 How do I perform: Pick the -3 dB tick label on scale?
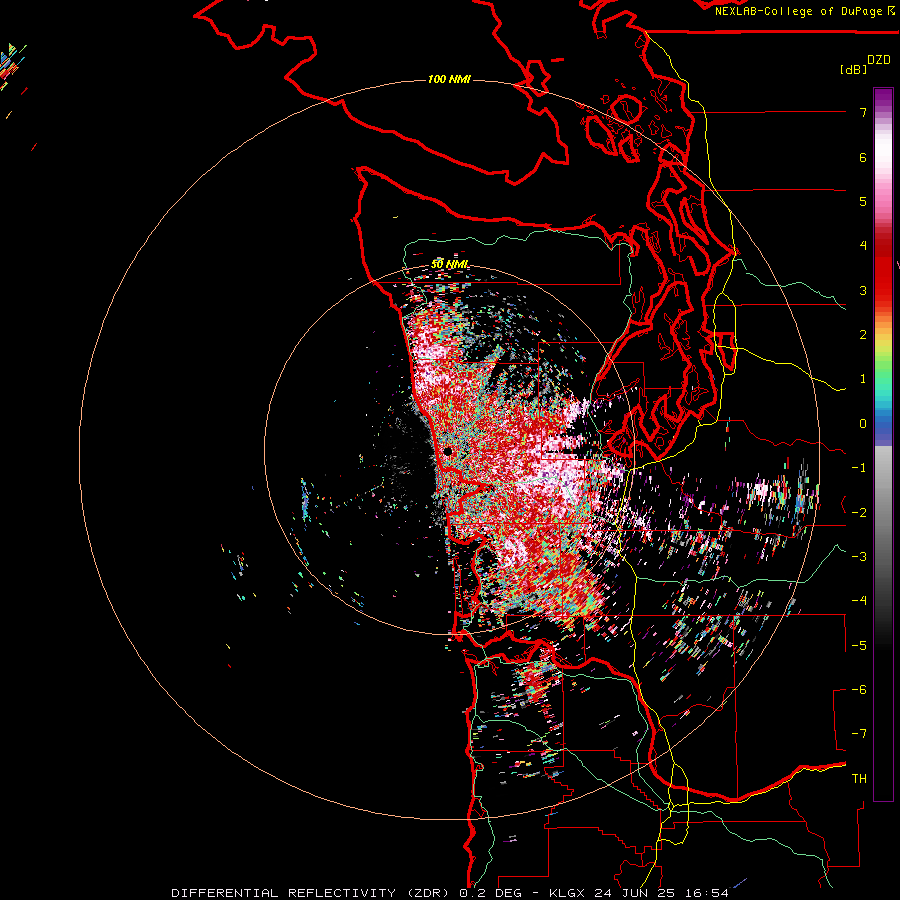pyautogui.click(x=859, y=557)
